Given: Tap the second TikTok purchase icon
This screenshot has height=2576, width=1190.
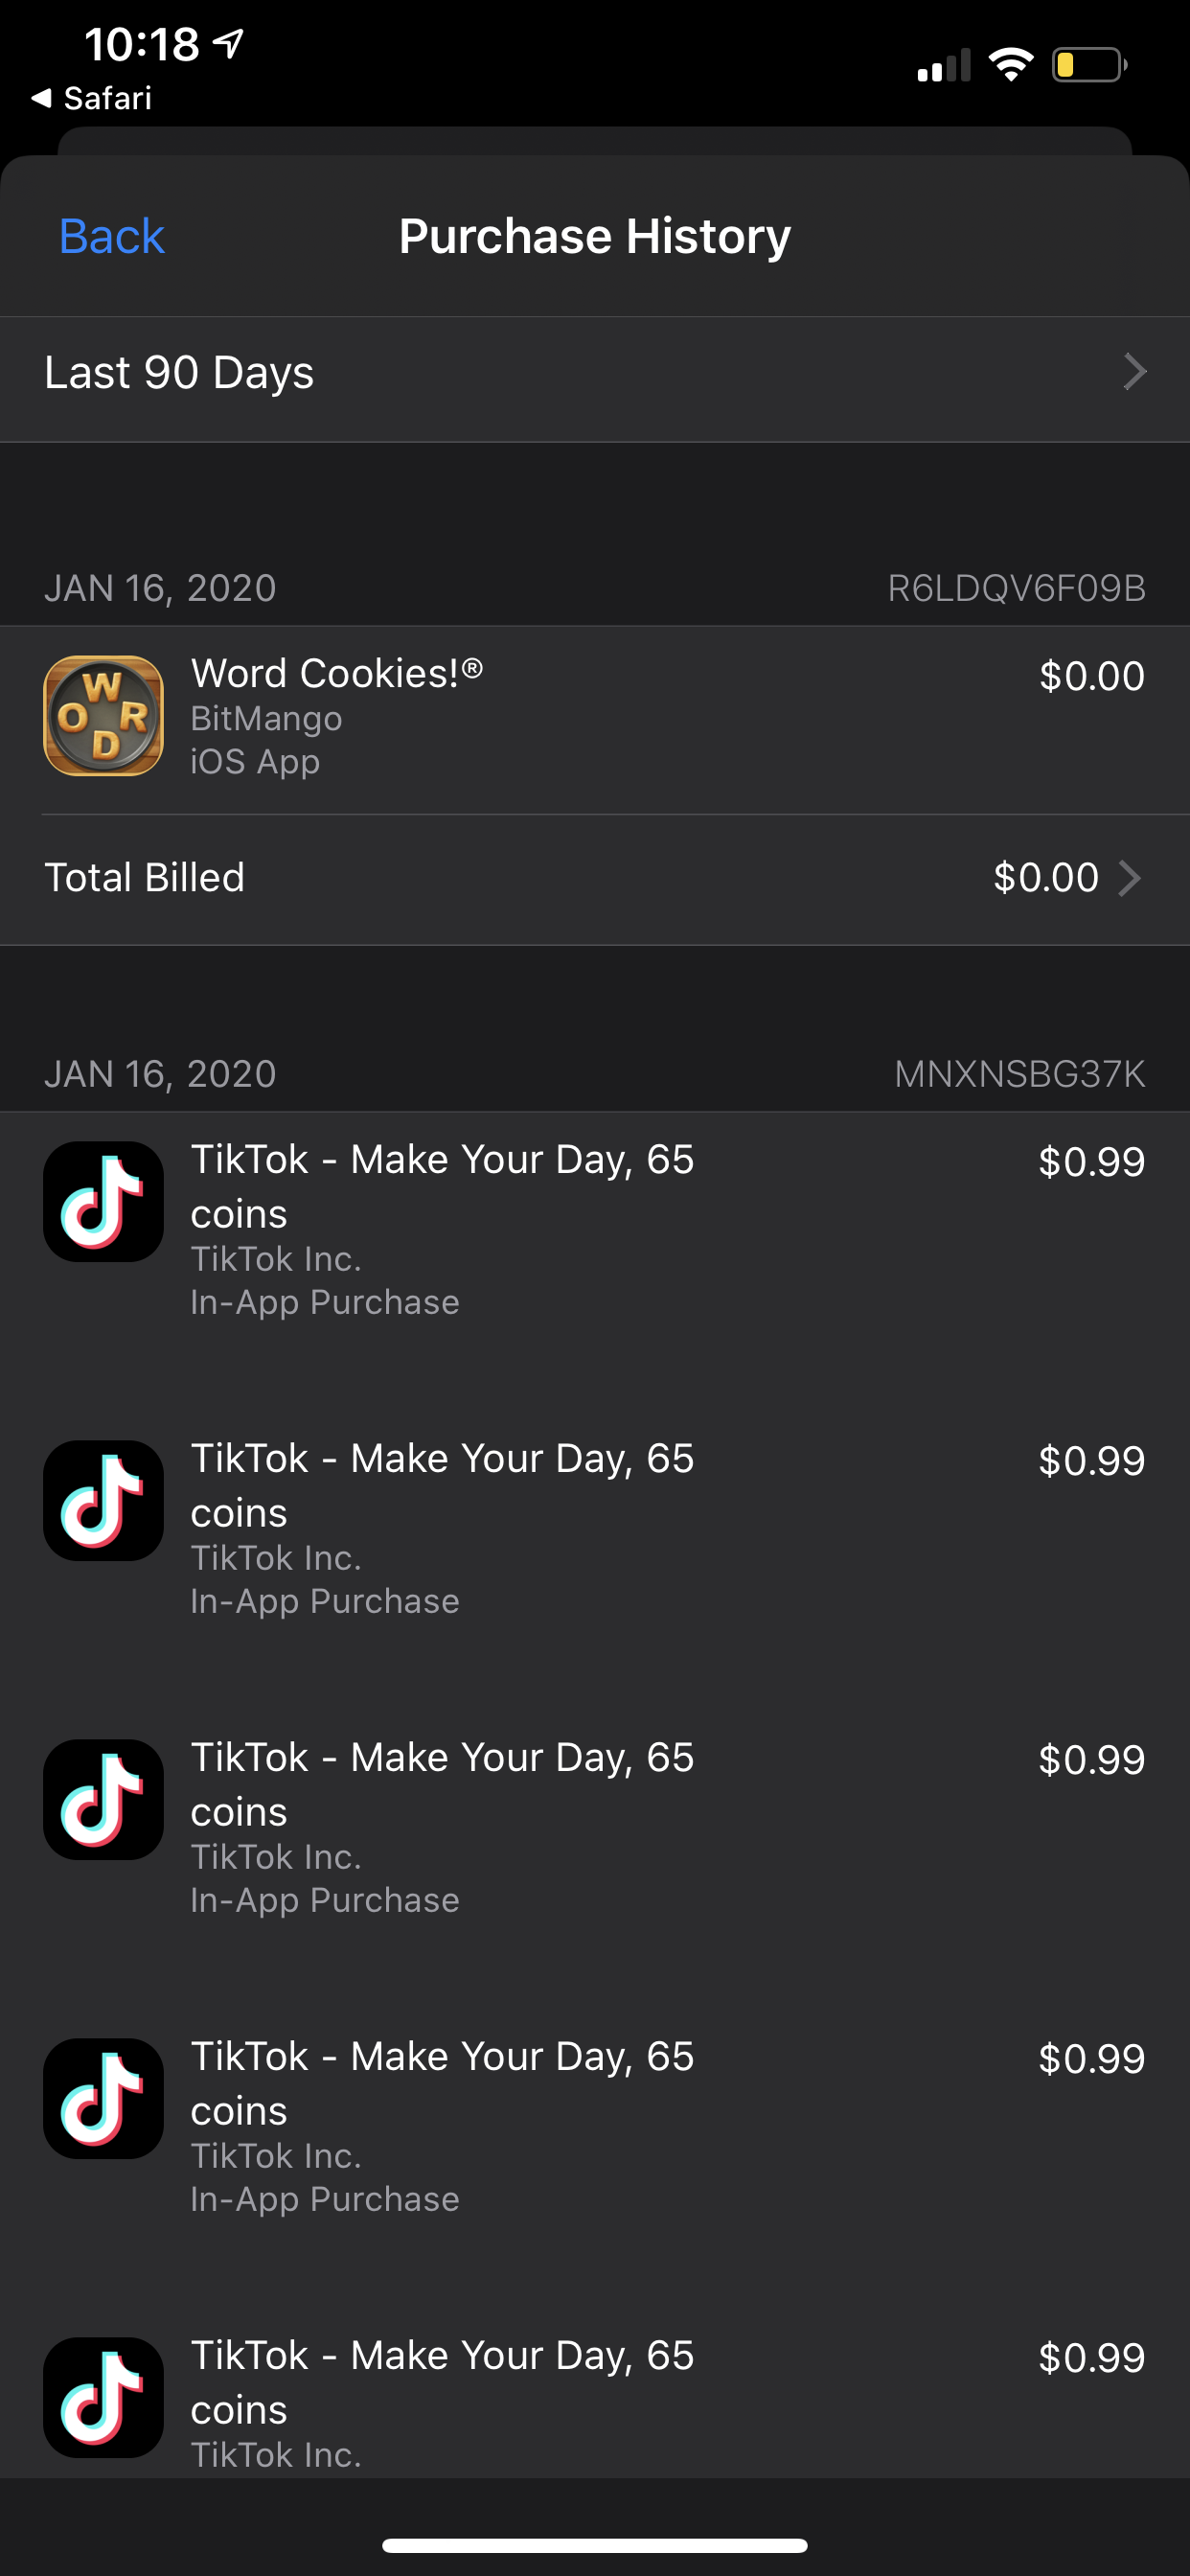Looking at the screenshot, I should [103, 1500].
